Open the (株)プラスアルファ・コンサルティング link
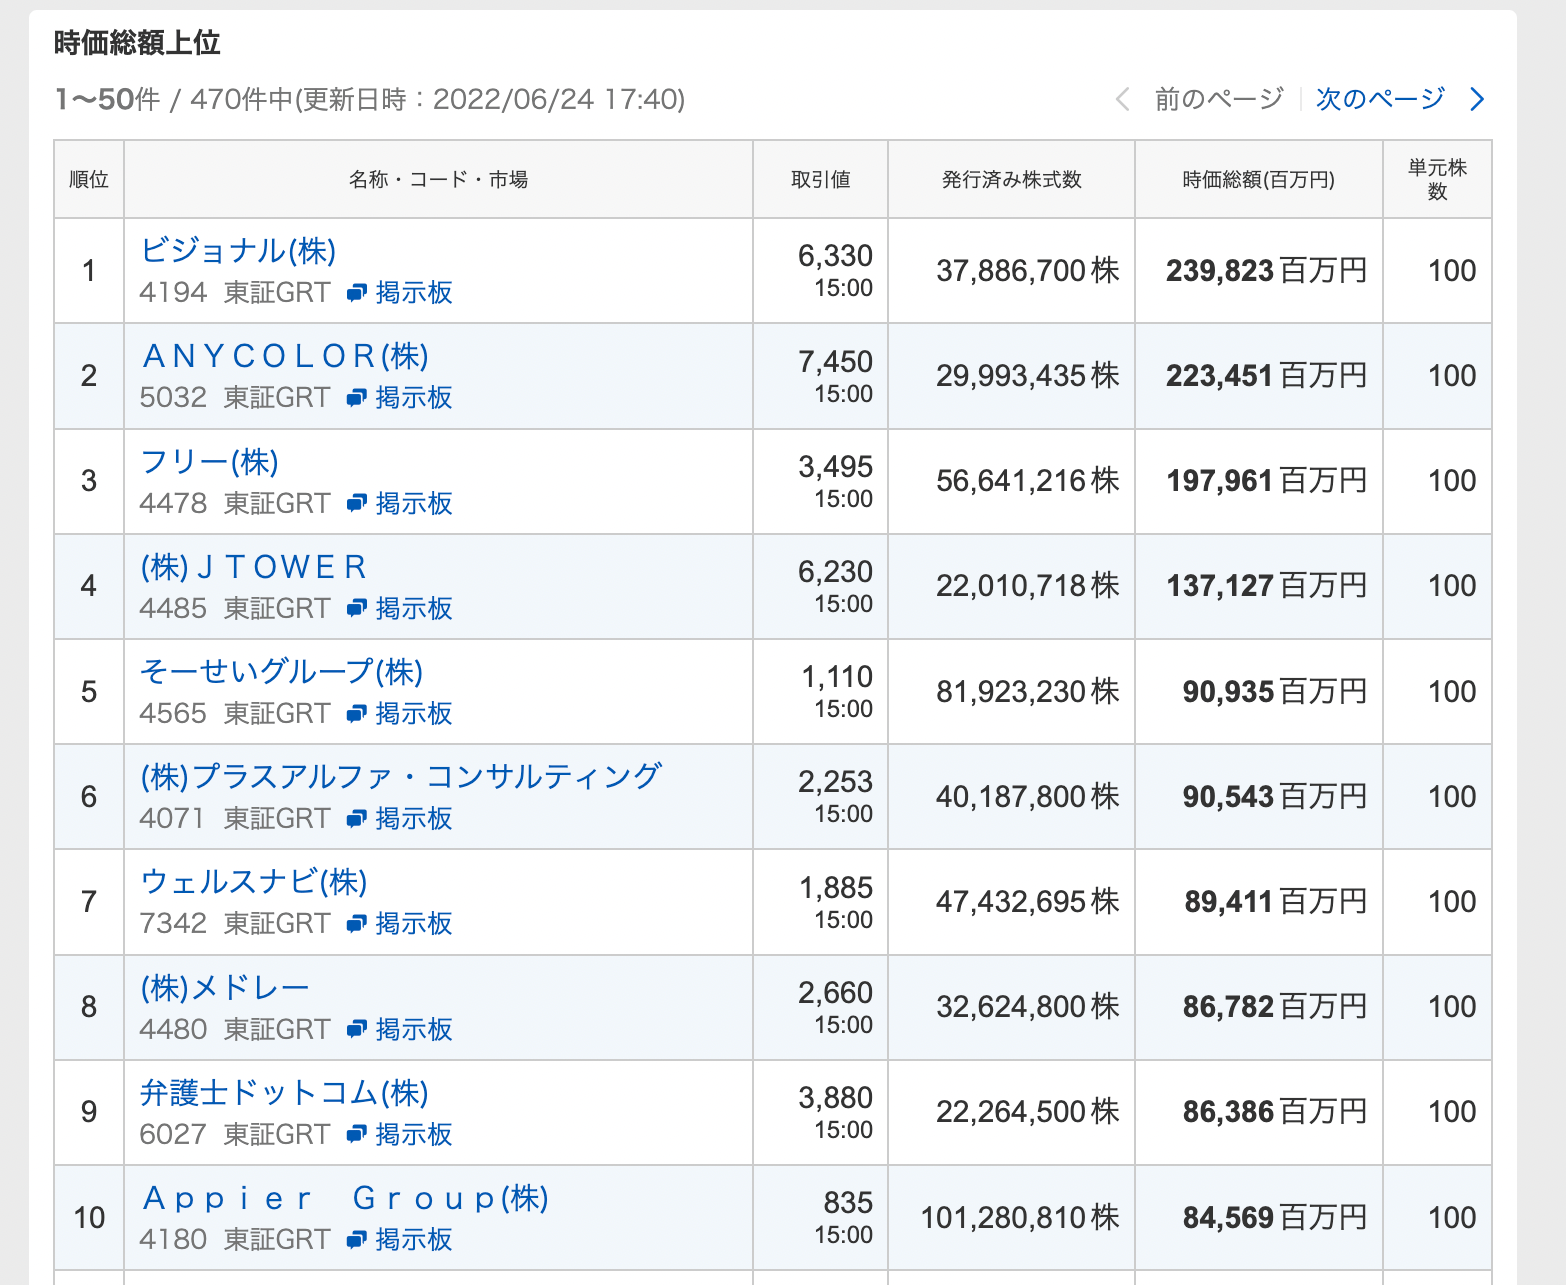Viewport: 1566px width, 1285px height. (401, 776)
